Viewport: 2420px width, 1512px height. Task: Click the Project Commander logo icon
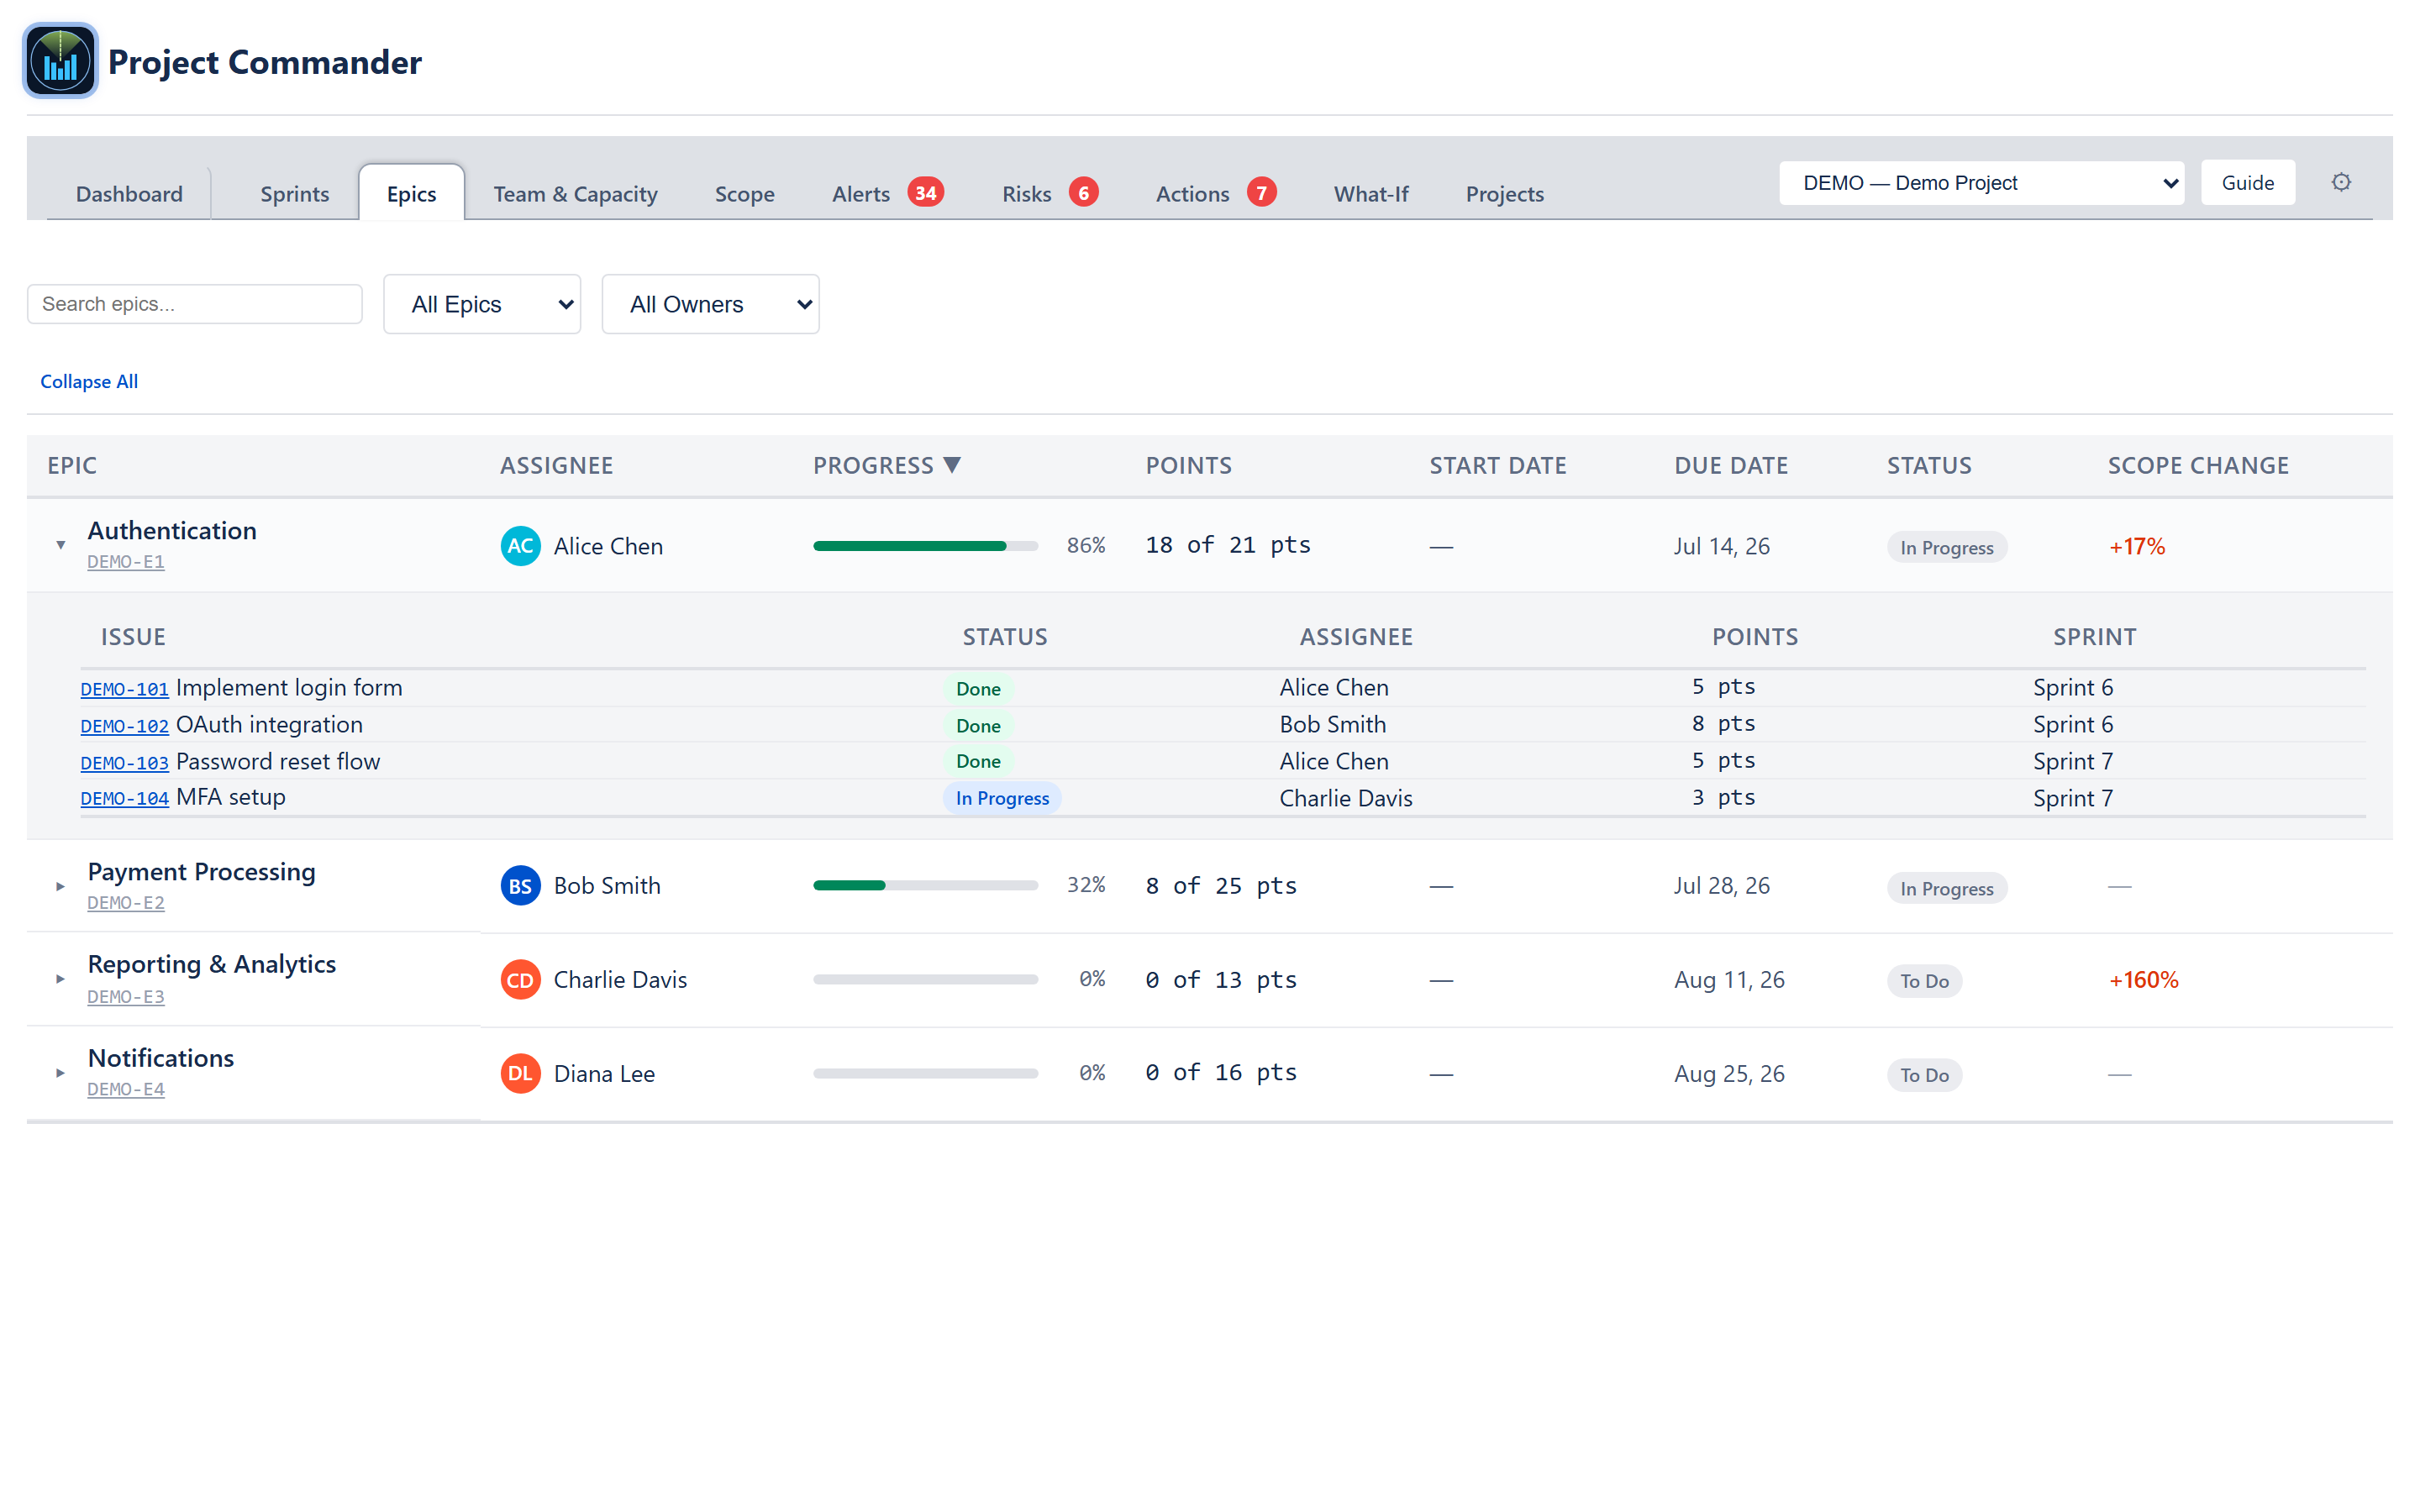(x=60, y=61)
